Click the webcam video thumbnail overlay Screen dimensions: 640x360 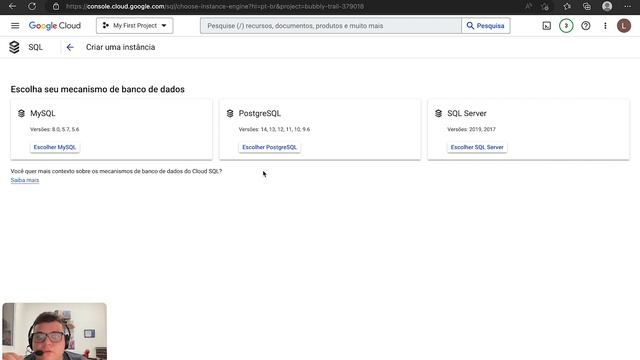(x=55, y=331)
